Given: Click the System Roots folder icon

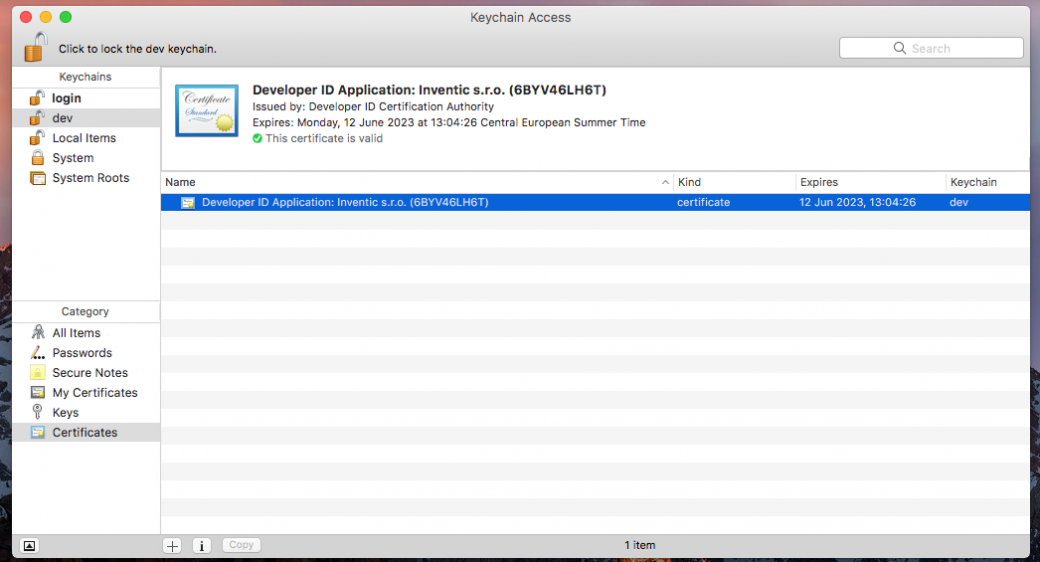Looking at the screenshot, I should coord(38,178).
